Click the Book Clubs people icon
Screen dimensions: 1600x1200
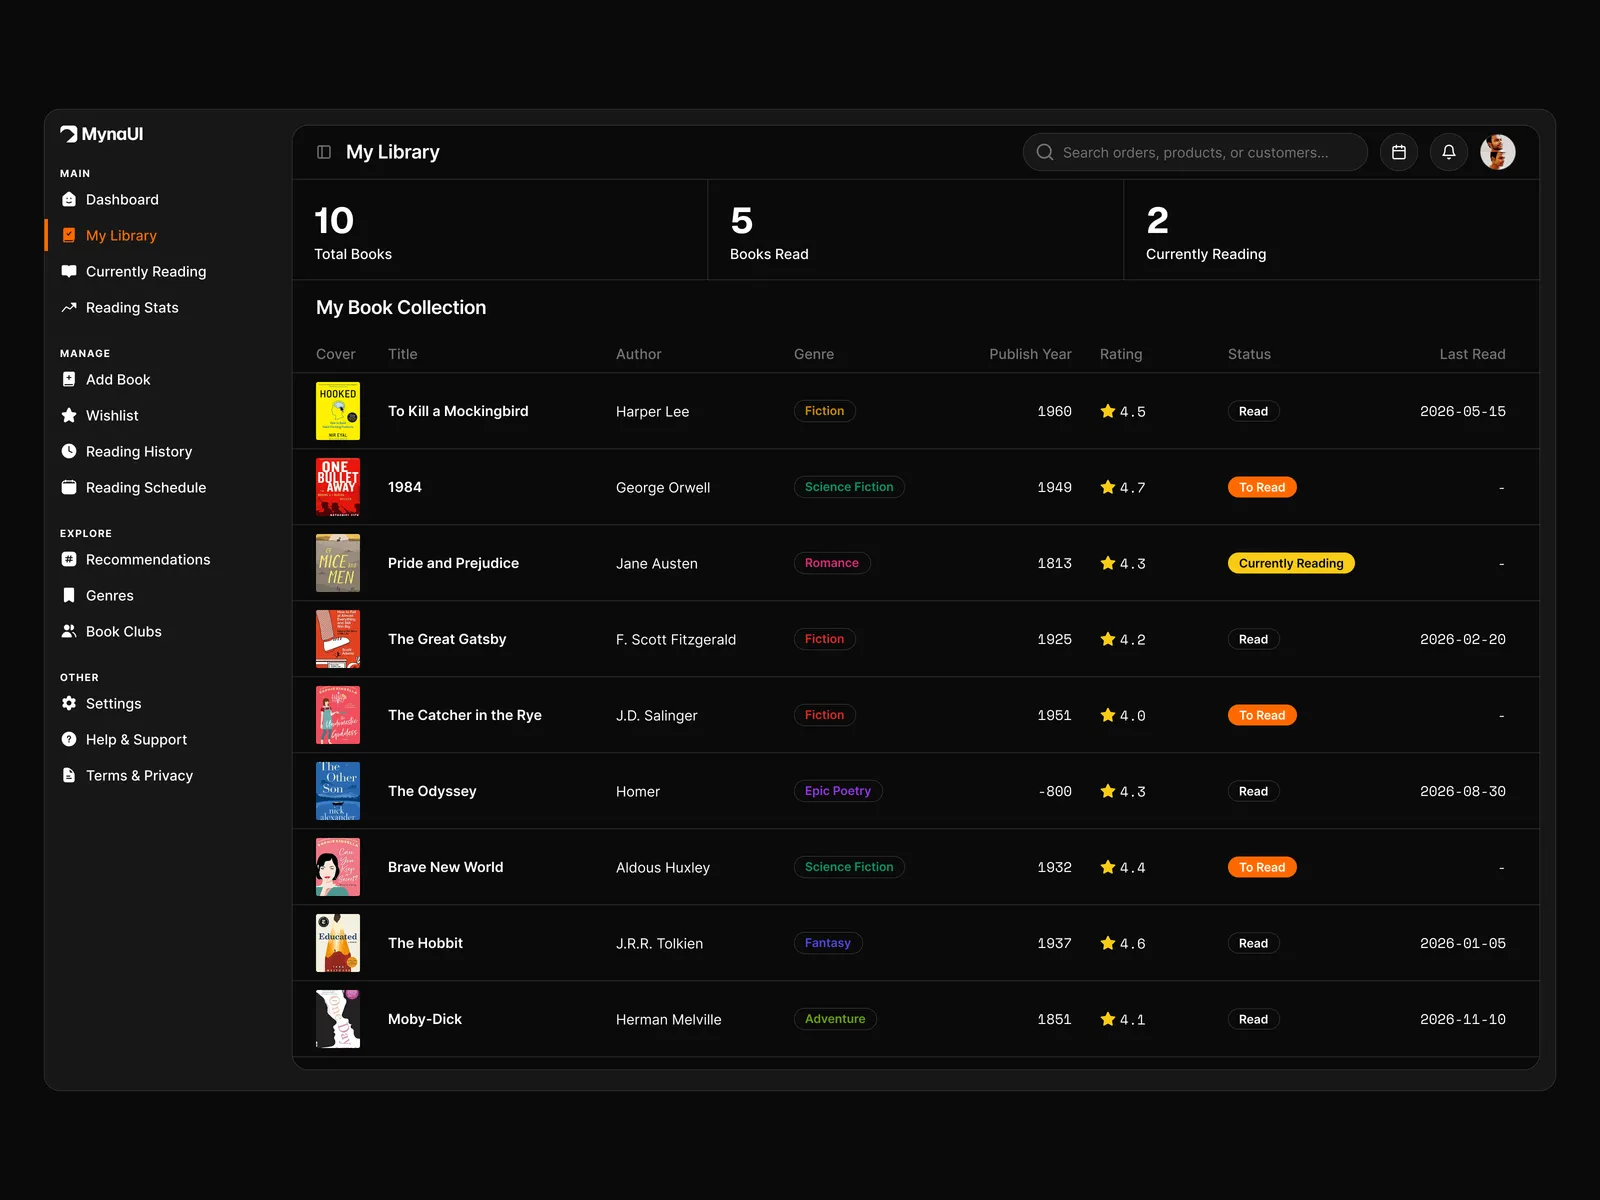69,631
